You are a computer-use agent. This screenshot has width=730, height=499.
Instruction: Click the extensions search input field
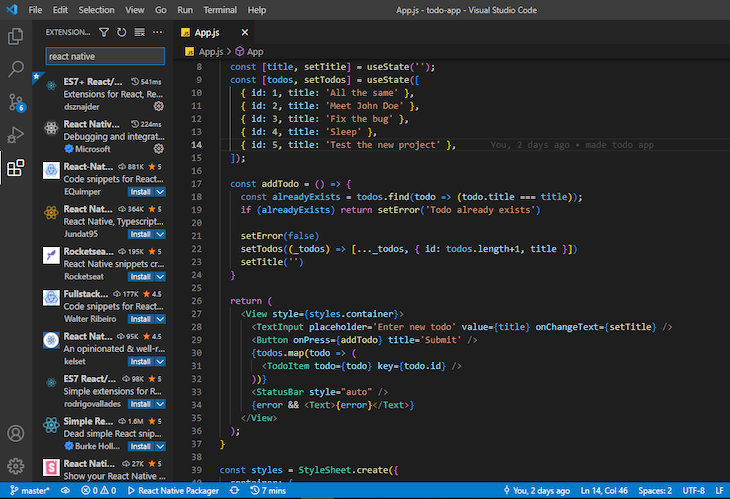tap(105, 57)
